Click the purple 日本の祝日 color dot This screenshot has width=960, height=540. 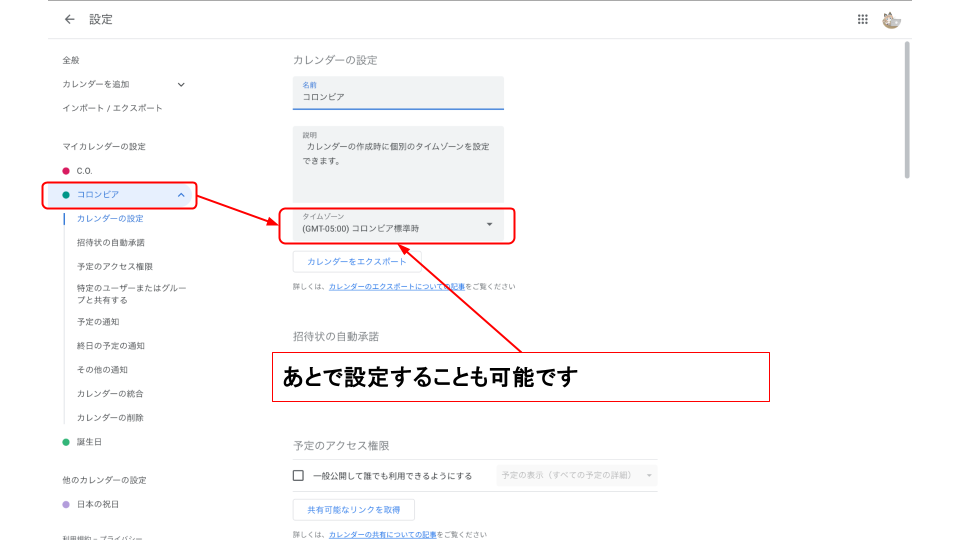[x=66, y=504]
